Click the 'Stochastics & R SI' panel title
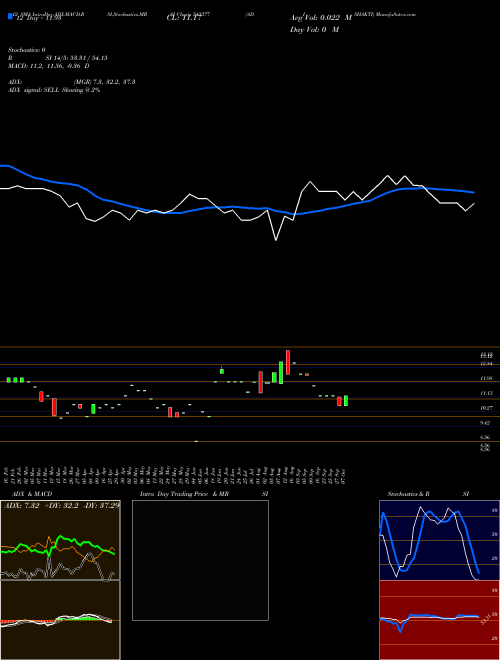This screenshot has height=660, width=500. point(428,494)
